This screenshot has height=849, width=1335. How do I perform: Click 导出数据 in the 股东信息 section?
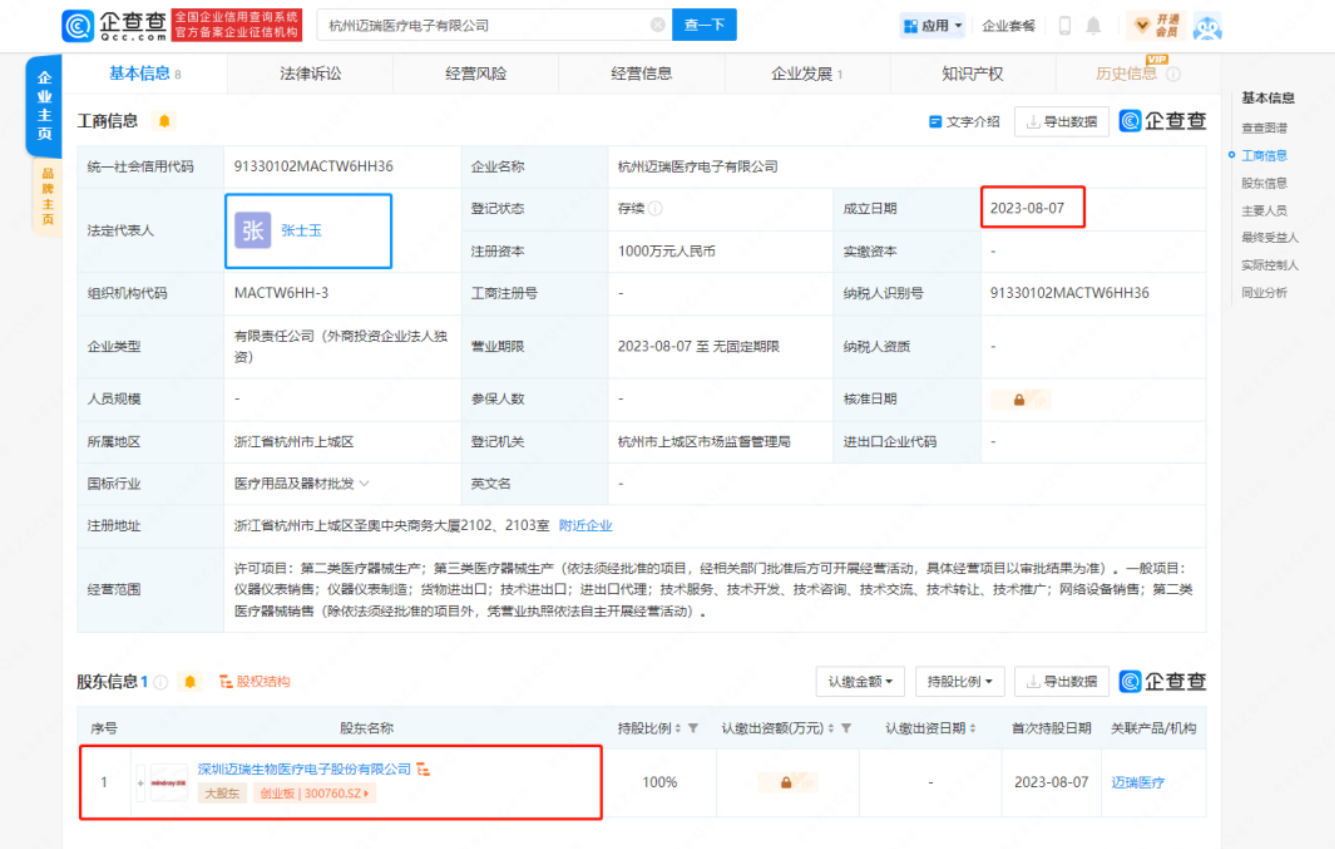coord(1061,682)
